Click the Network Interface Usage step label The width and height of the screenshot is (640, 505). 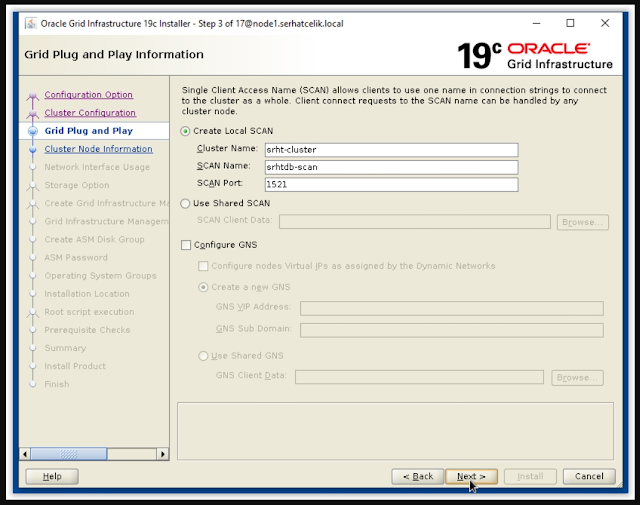click(97, 167)
